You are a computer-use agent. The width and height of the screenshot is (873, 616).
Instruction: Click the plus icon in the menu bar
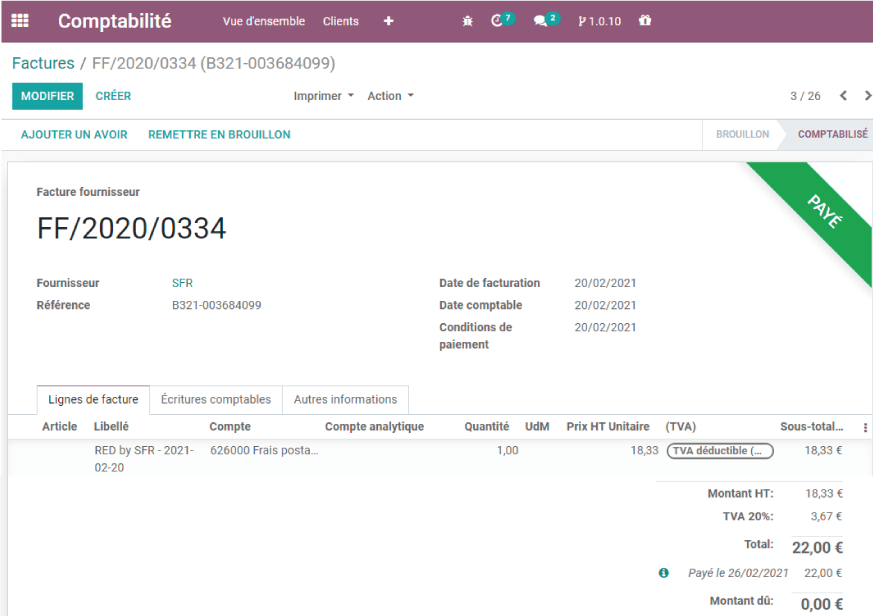[388, 20]
